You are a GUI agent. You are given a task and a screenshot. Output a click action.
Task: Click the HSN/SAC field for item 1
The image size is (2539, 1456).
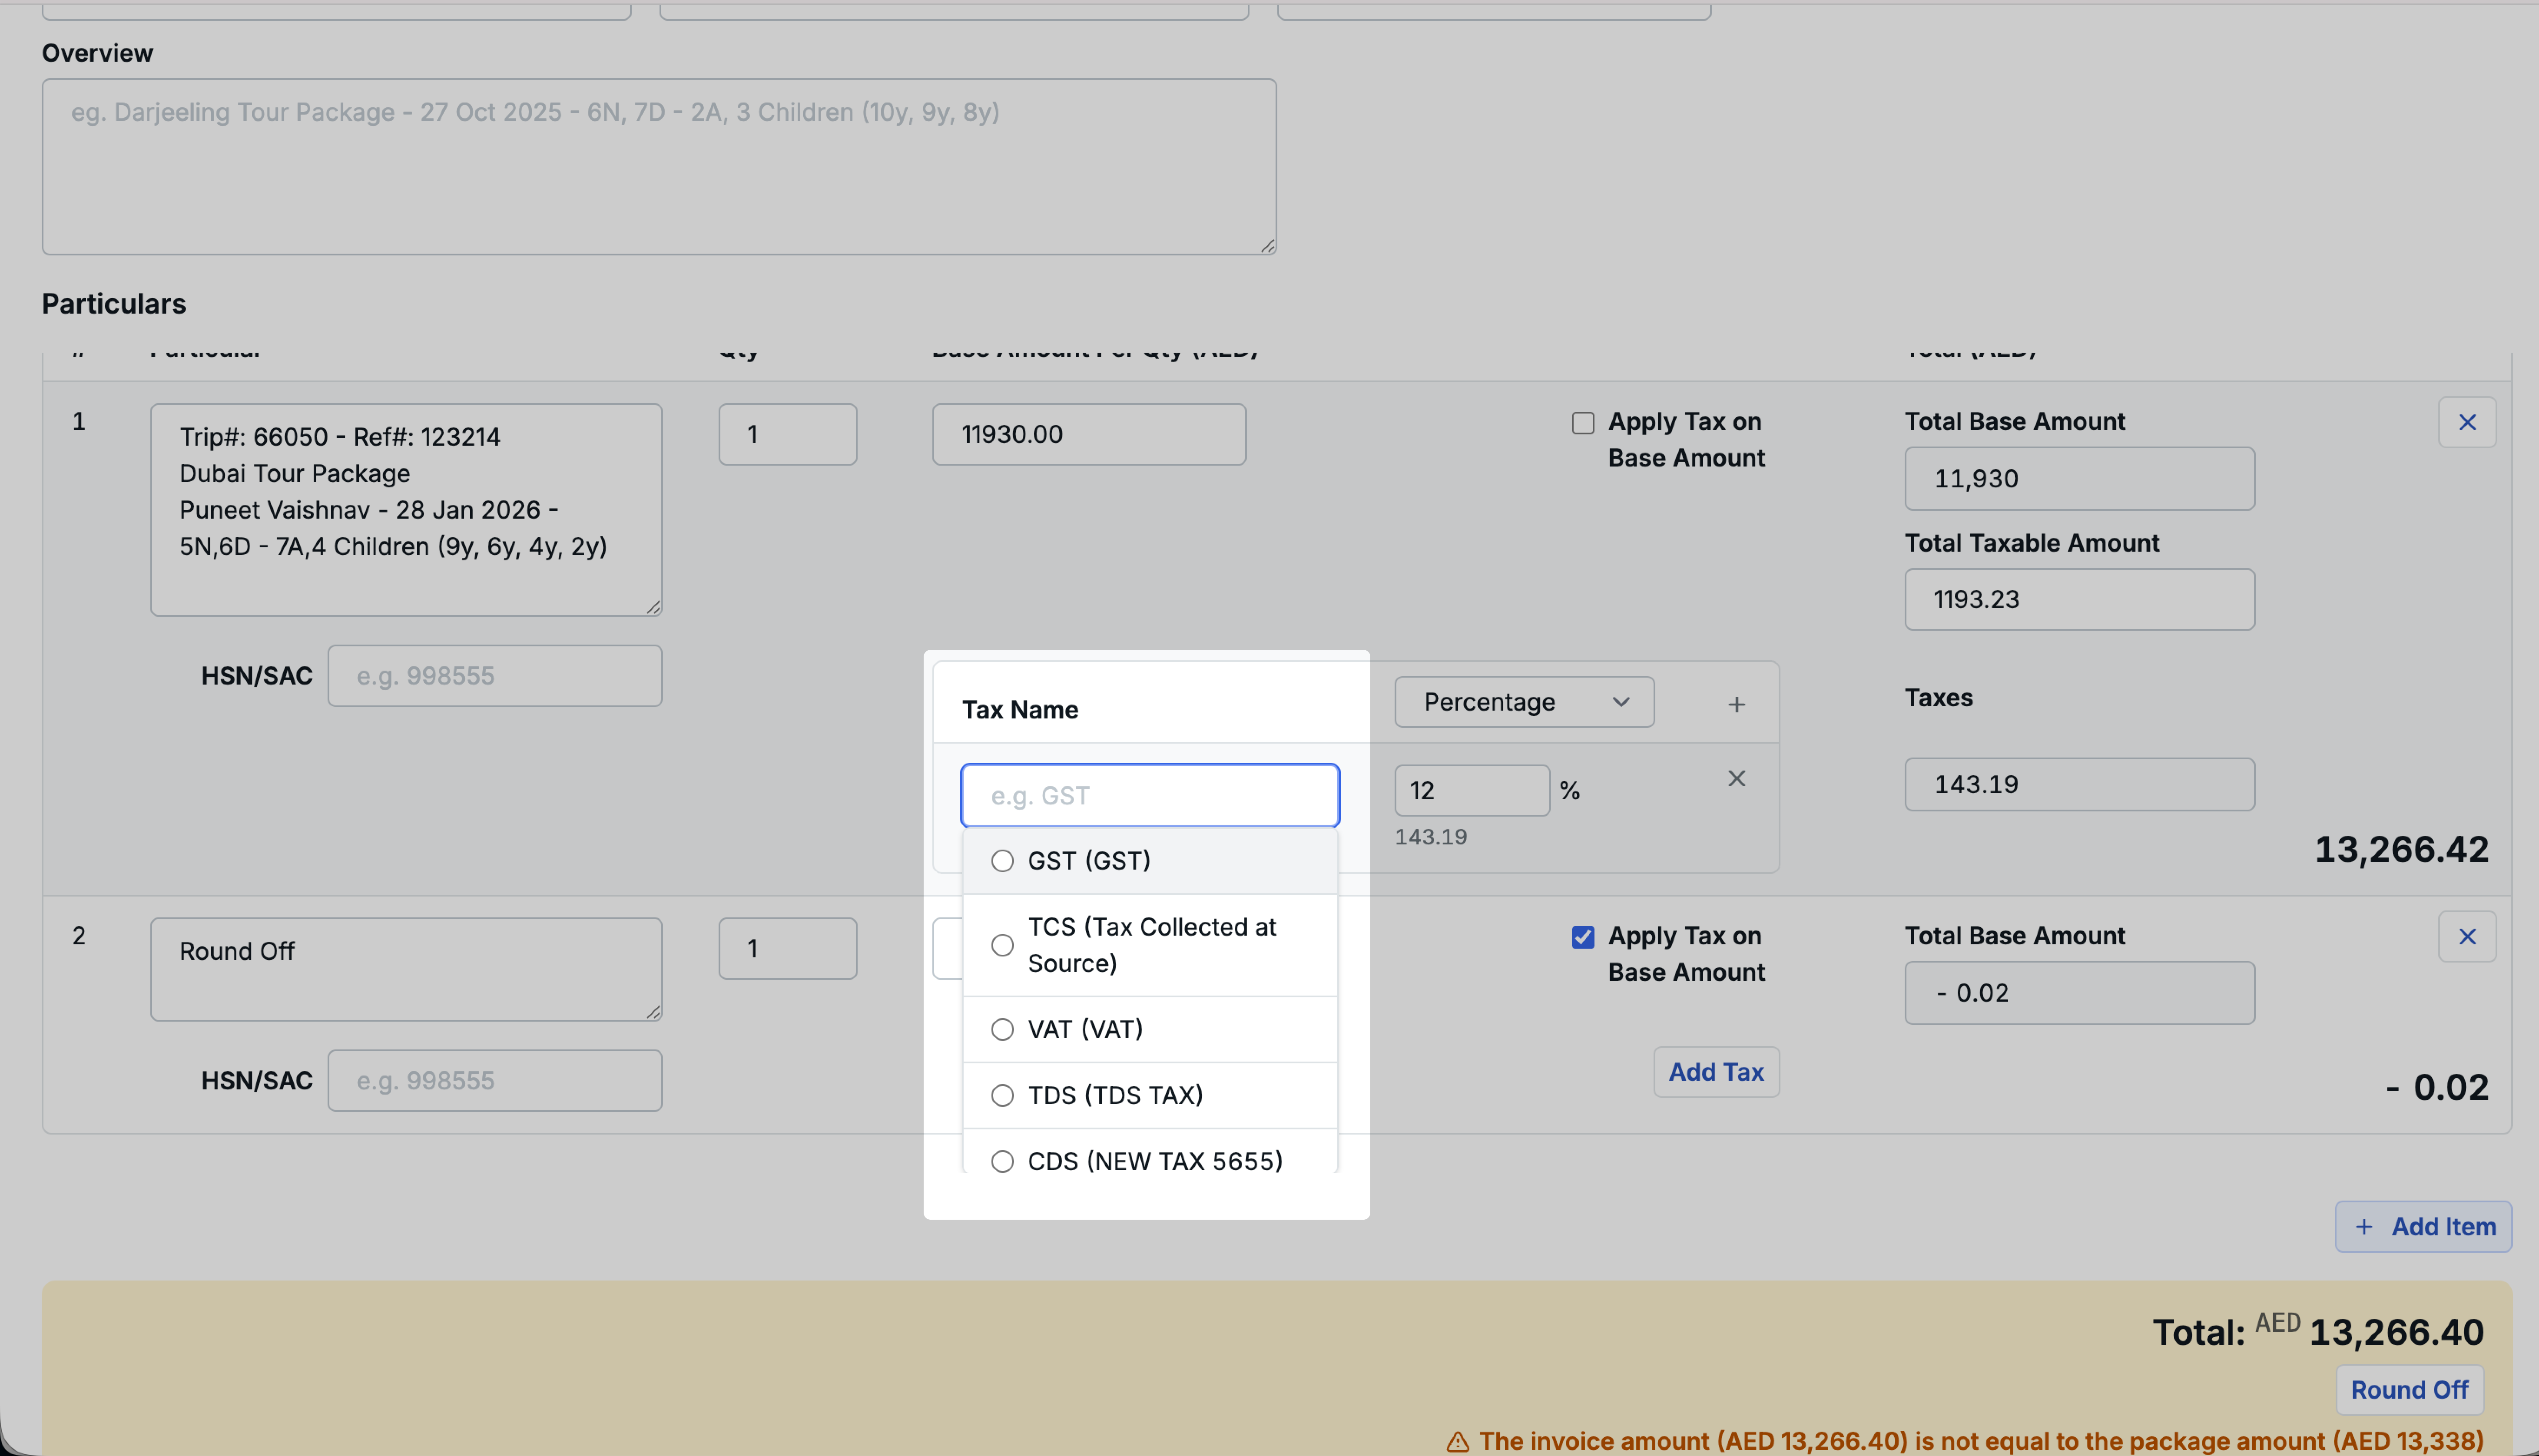(494, 675)
